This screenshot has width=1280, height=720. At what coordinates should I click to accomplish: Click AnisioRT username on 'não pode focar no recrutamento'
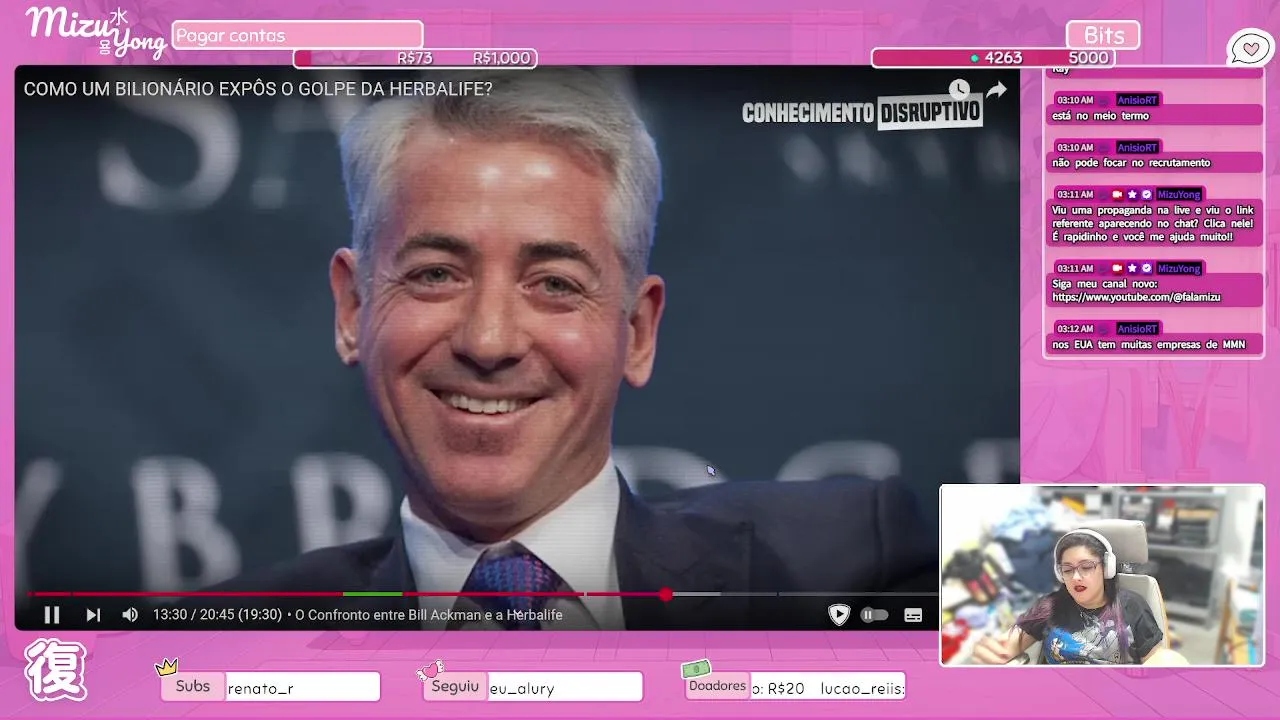tap(1137, 147)
